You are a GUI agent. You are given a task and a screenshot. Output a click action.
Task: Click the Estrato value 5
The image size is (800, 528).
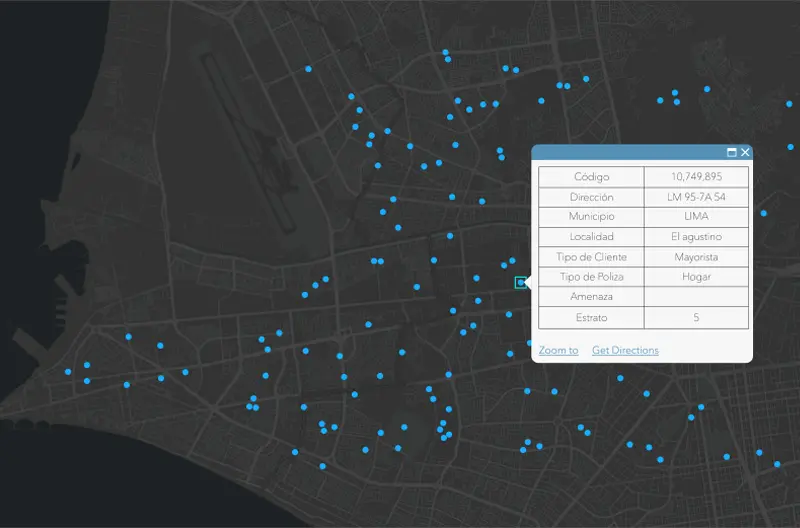pyautogui.click(x=696, y=318)
